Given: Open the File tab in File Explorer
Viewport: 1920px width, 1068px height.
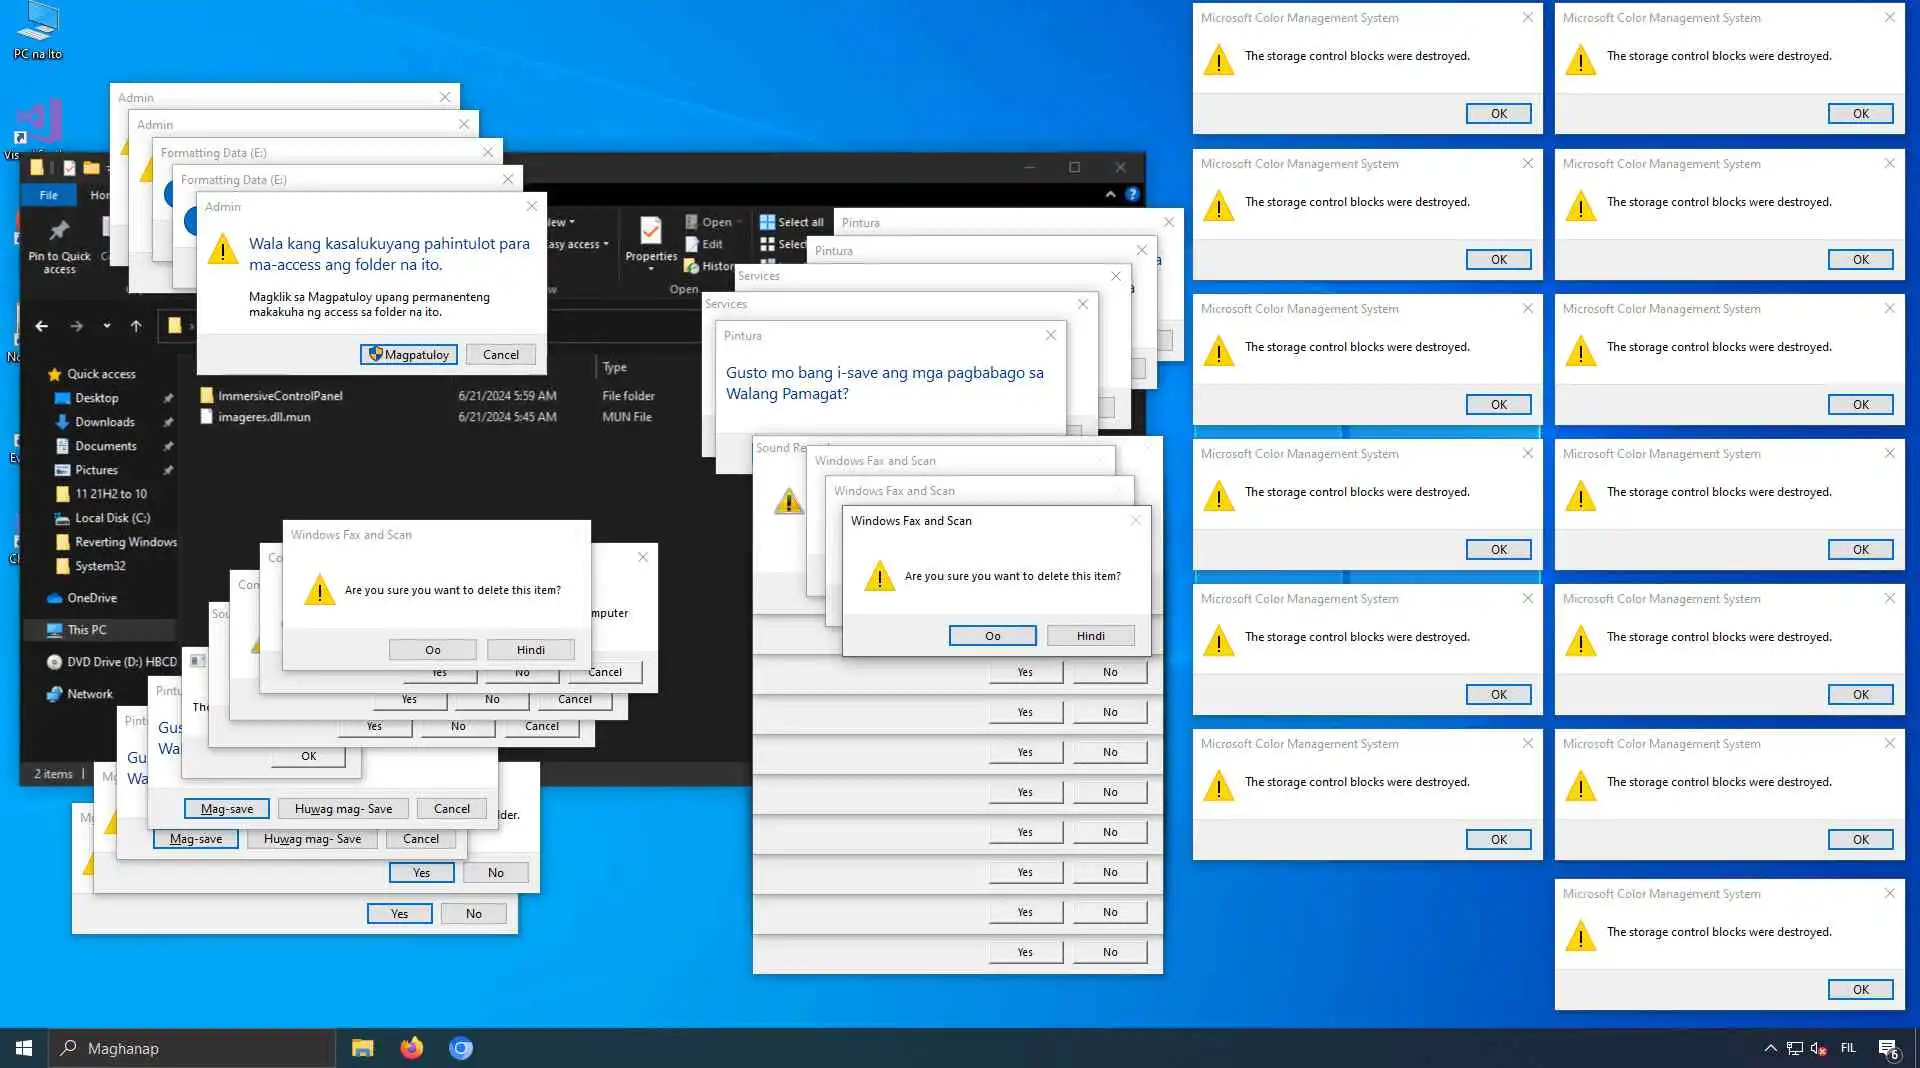Looking at the screenshot, I should pyautogui.click(x=48, y=195).
